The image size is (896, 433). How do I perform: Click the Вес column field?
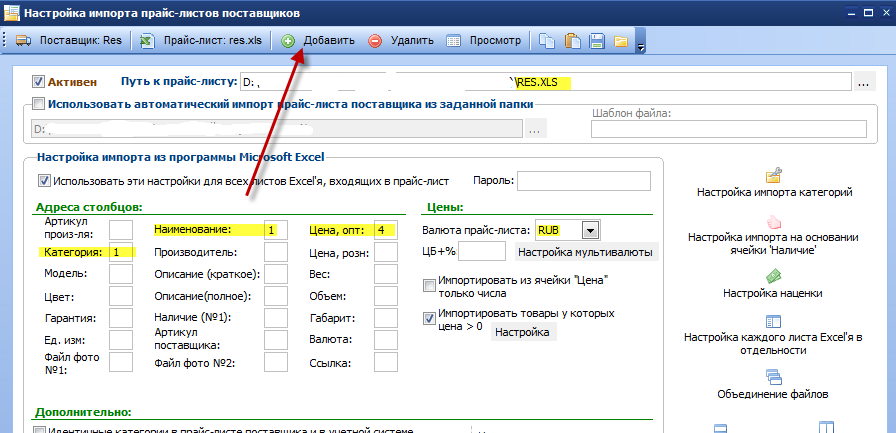[x=386, y=274]
